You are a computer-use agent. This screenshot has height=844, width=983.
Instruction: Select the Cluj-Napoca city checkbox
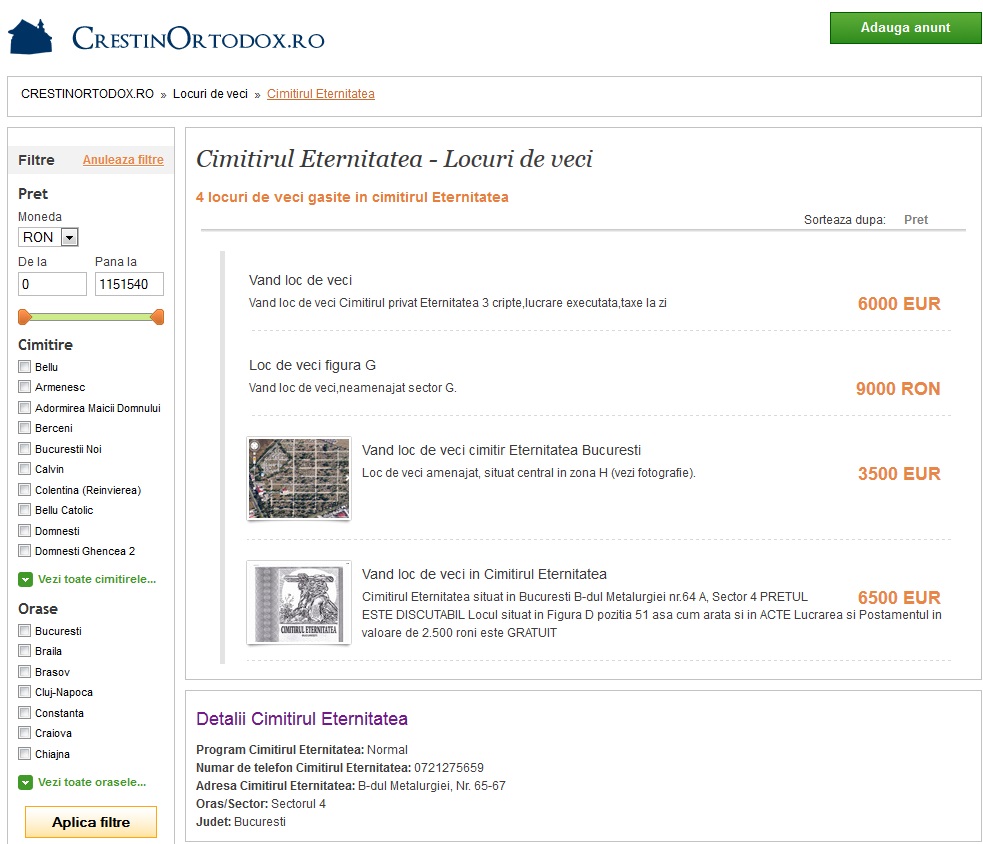pyautogui.click(x=25, y=692)
